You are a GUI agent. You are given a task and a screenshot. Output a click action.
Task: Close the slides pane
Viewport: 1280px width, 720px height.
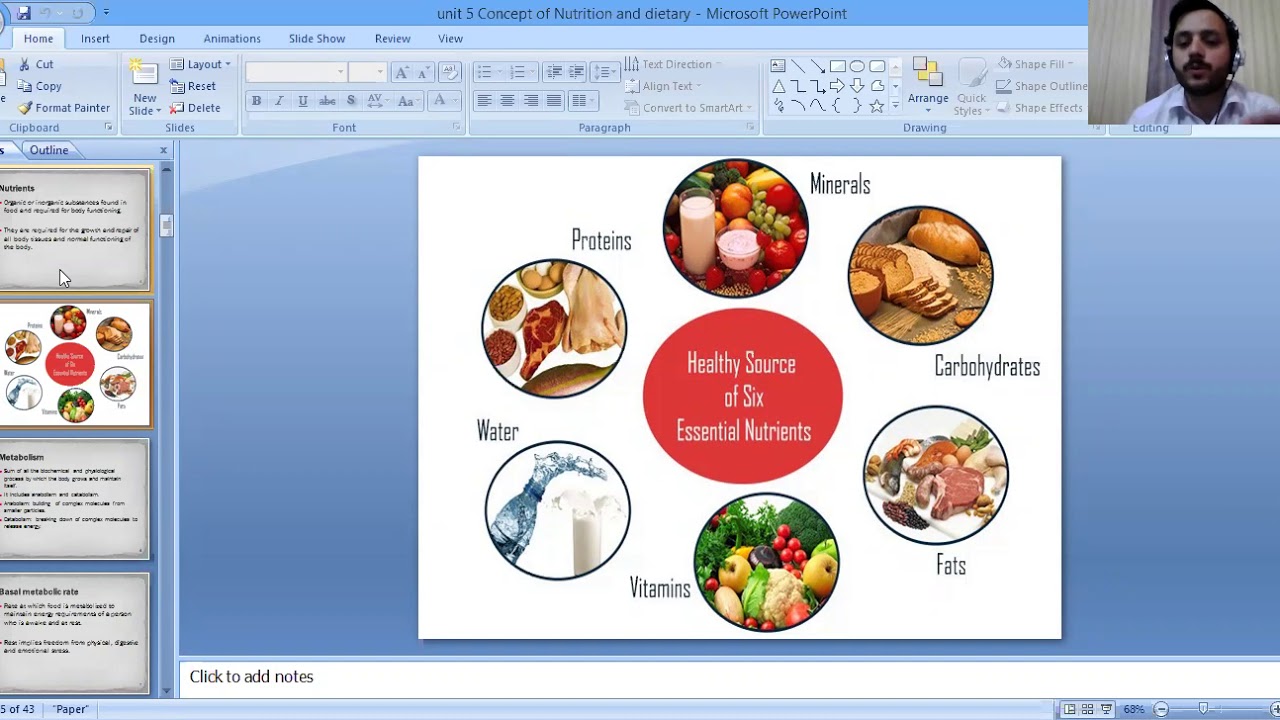pyautogui.click(x=164, y=150)
